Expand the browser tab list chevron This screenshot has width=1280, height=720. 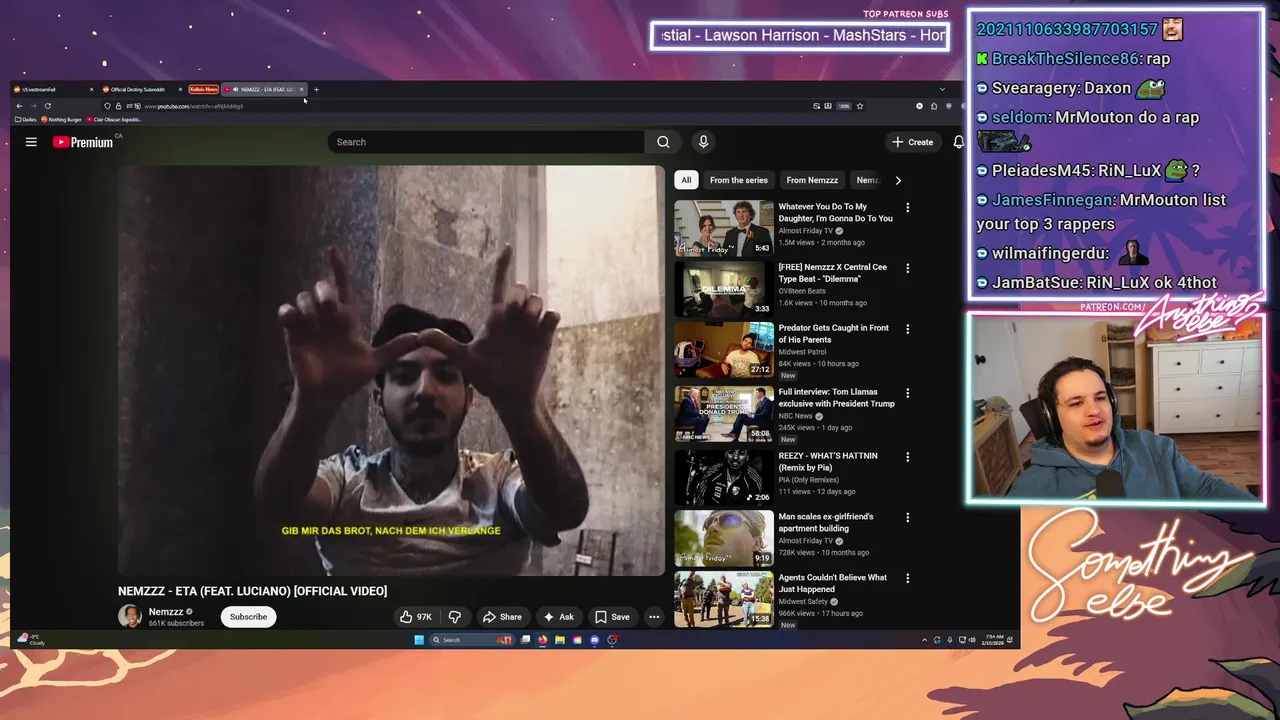click(x=941, y=89)
